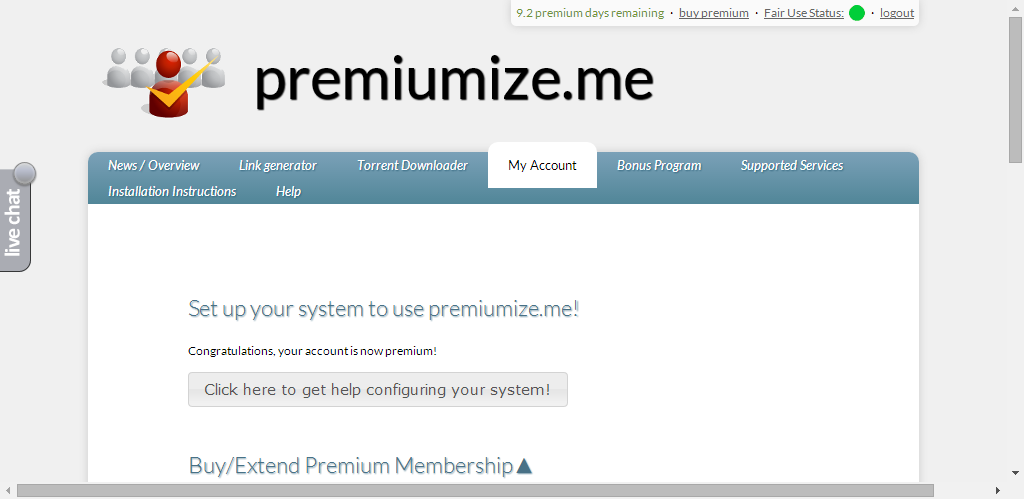Switch to the Link generator tab
The image size is (1024, 499).
[x=277, y=165]
